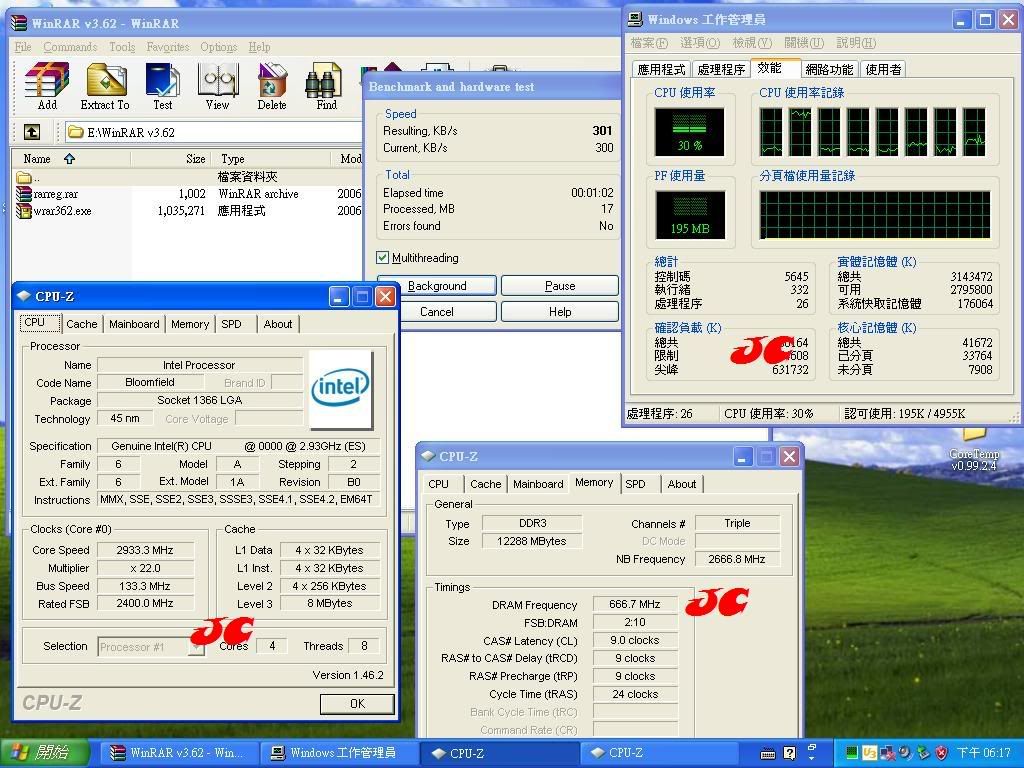Click the folder icon in WinRAR address bar
This screenshot has height=768, width=1024.
[x=75, y=133]
